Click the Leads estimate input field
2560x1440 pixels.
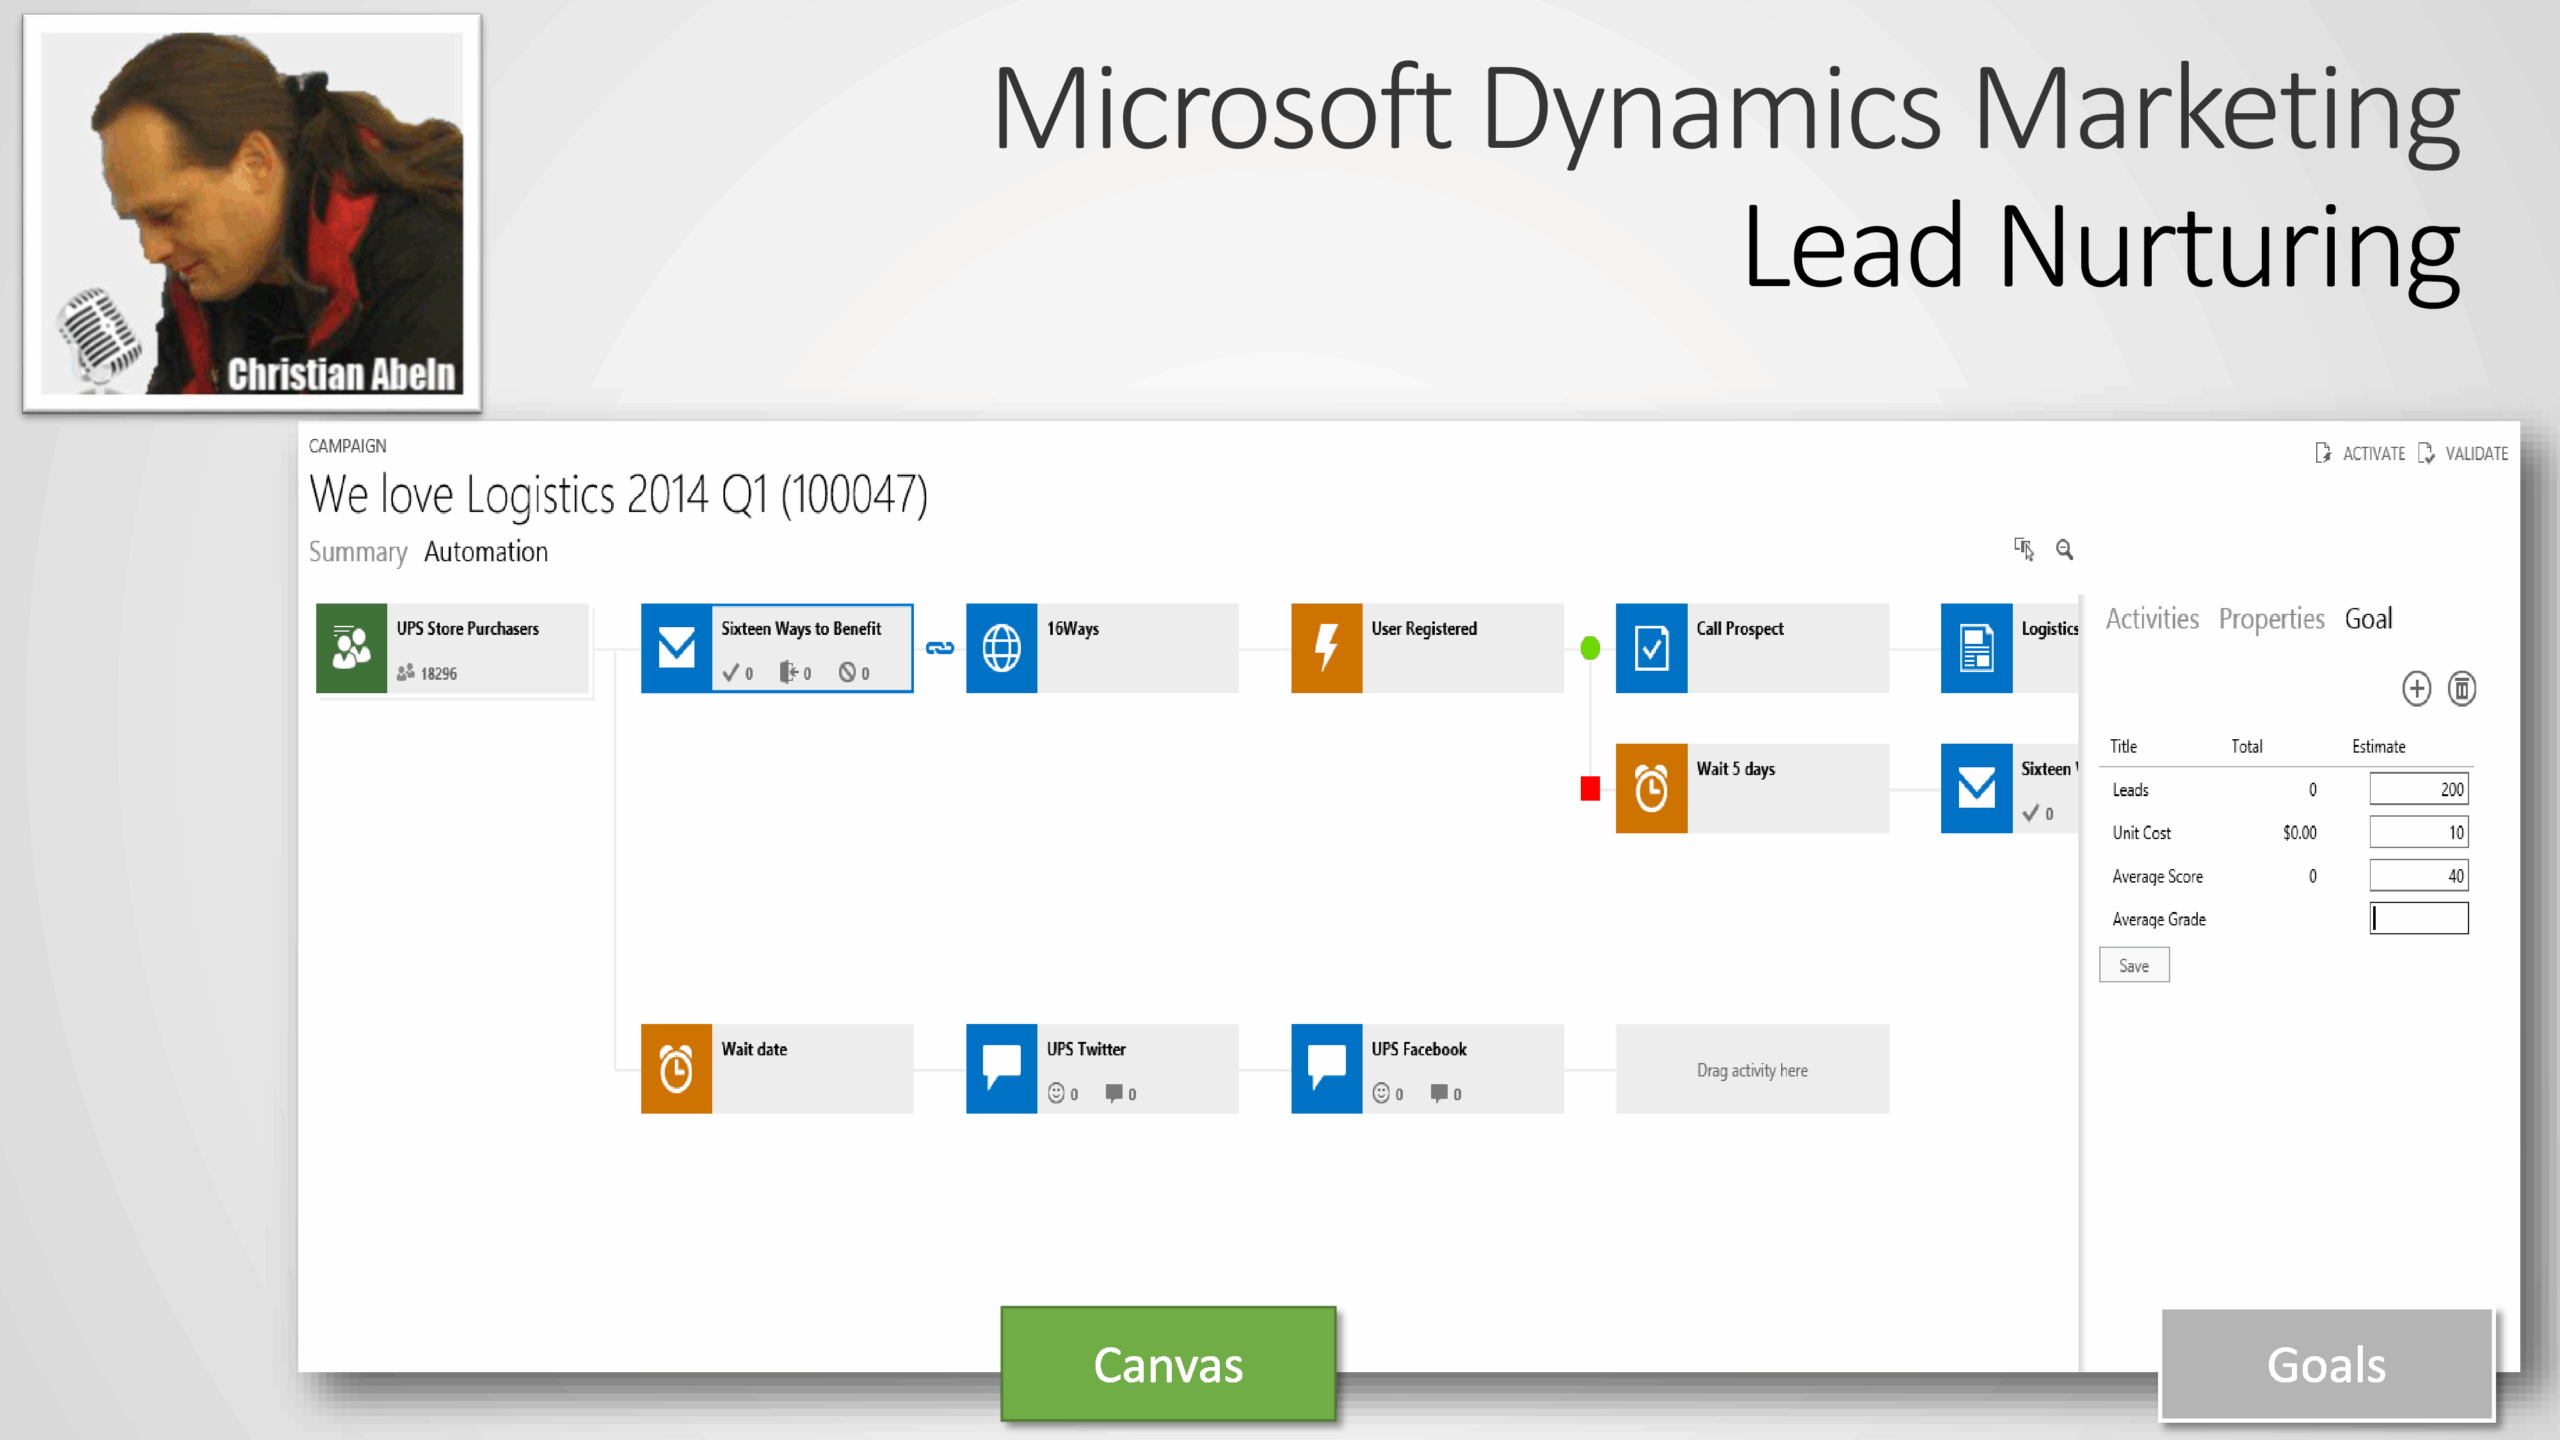[x=2418, y=789]
